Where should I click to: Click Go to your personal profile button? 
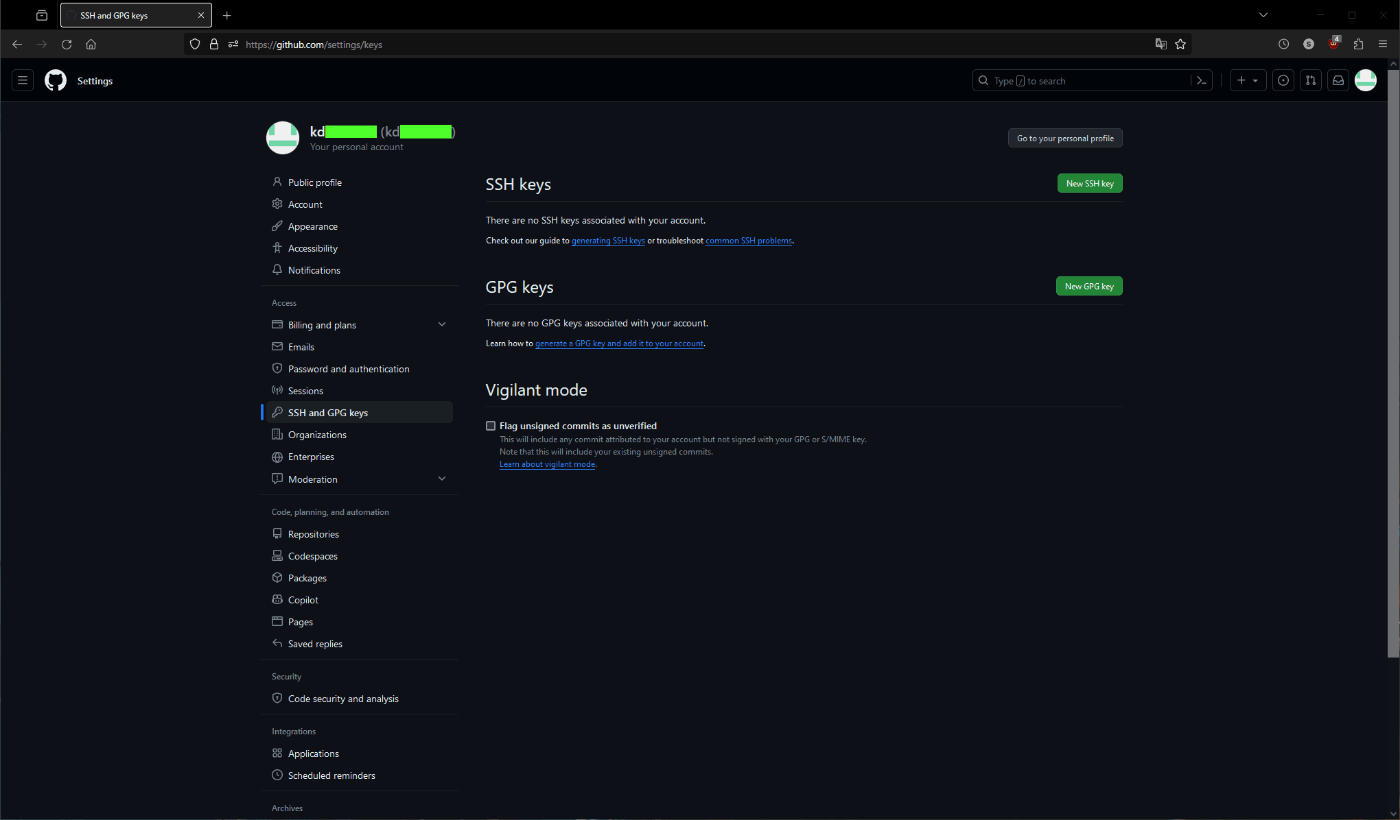pos(1065,139)
